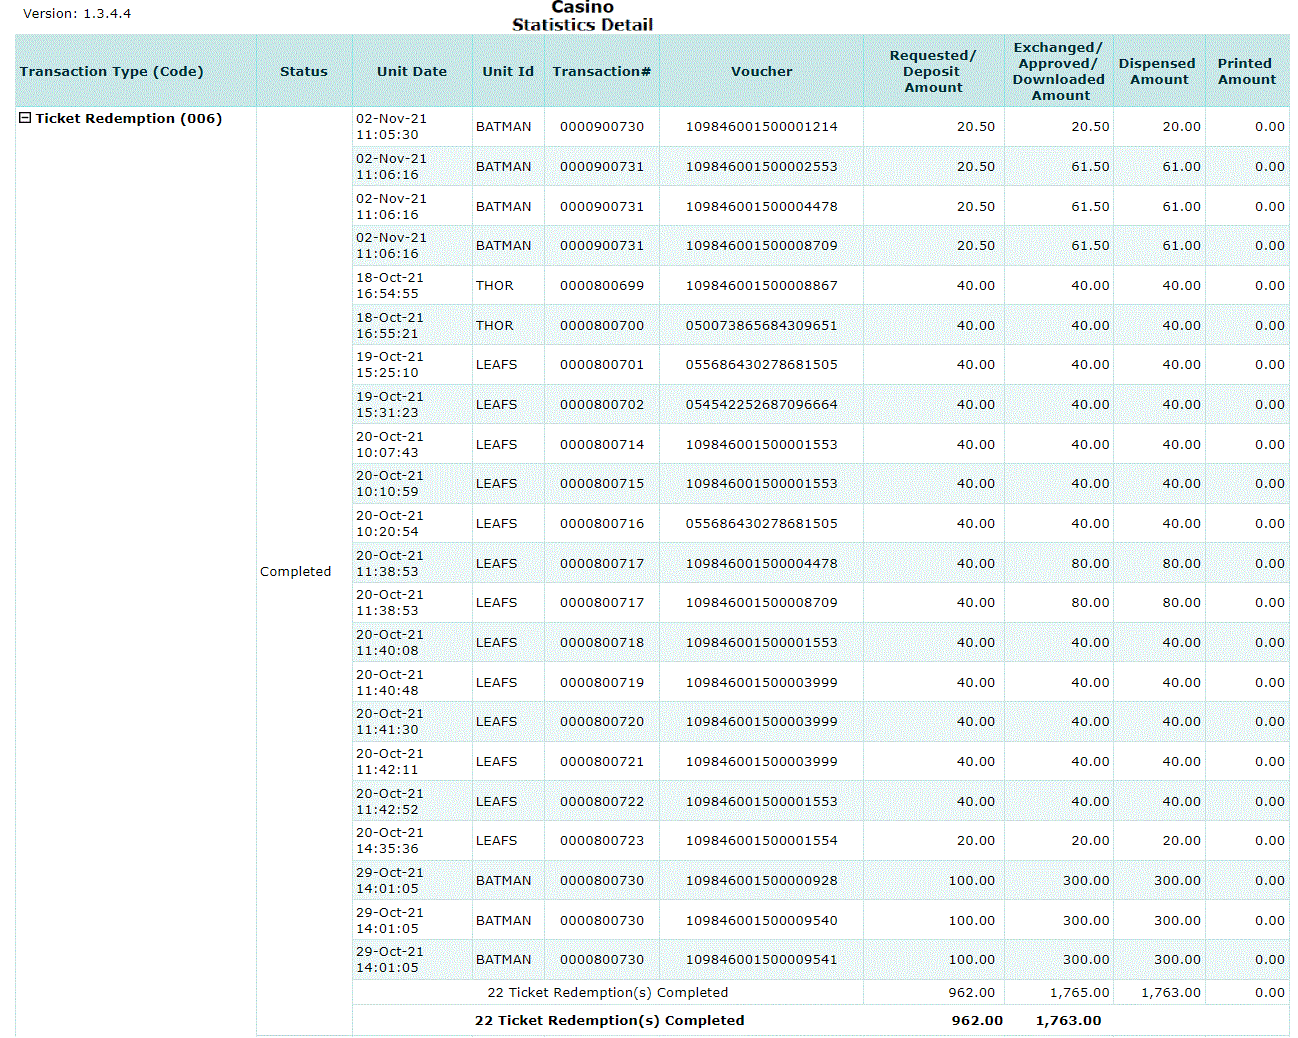This screenshot has height=1038, width=1298.
Task: Click the bold 22 Ticket Redemption(s) Completed row
Action: pos(610,1021)
